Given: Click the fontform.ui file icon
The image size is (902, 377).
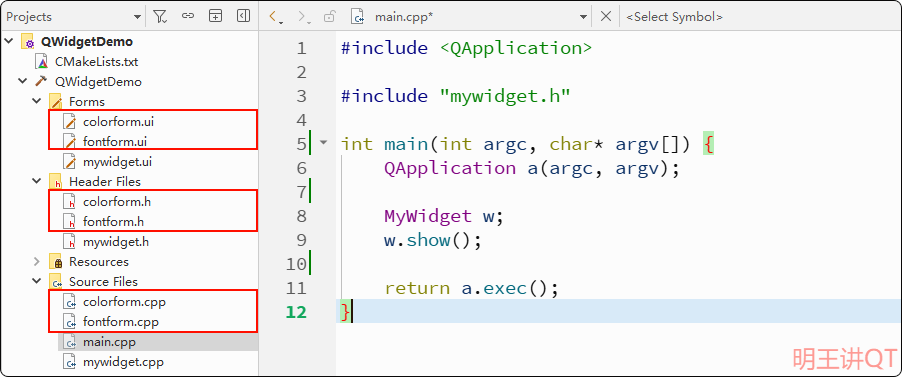Looking at the screenshot, I should 70,142.
